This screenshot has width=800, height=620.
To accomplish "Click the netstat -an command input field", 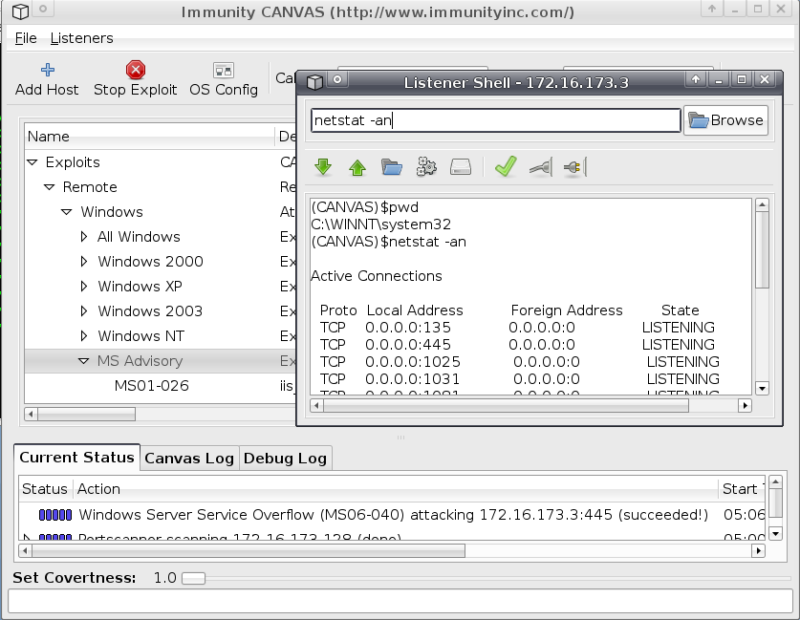I will [495, 120].
